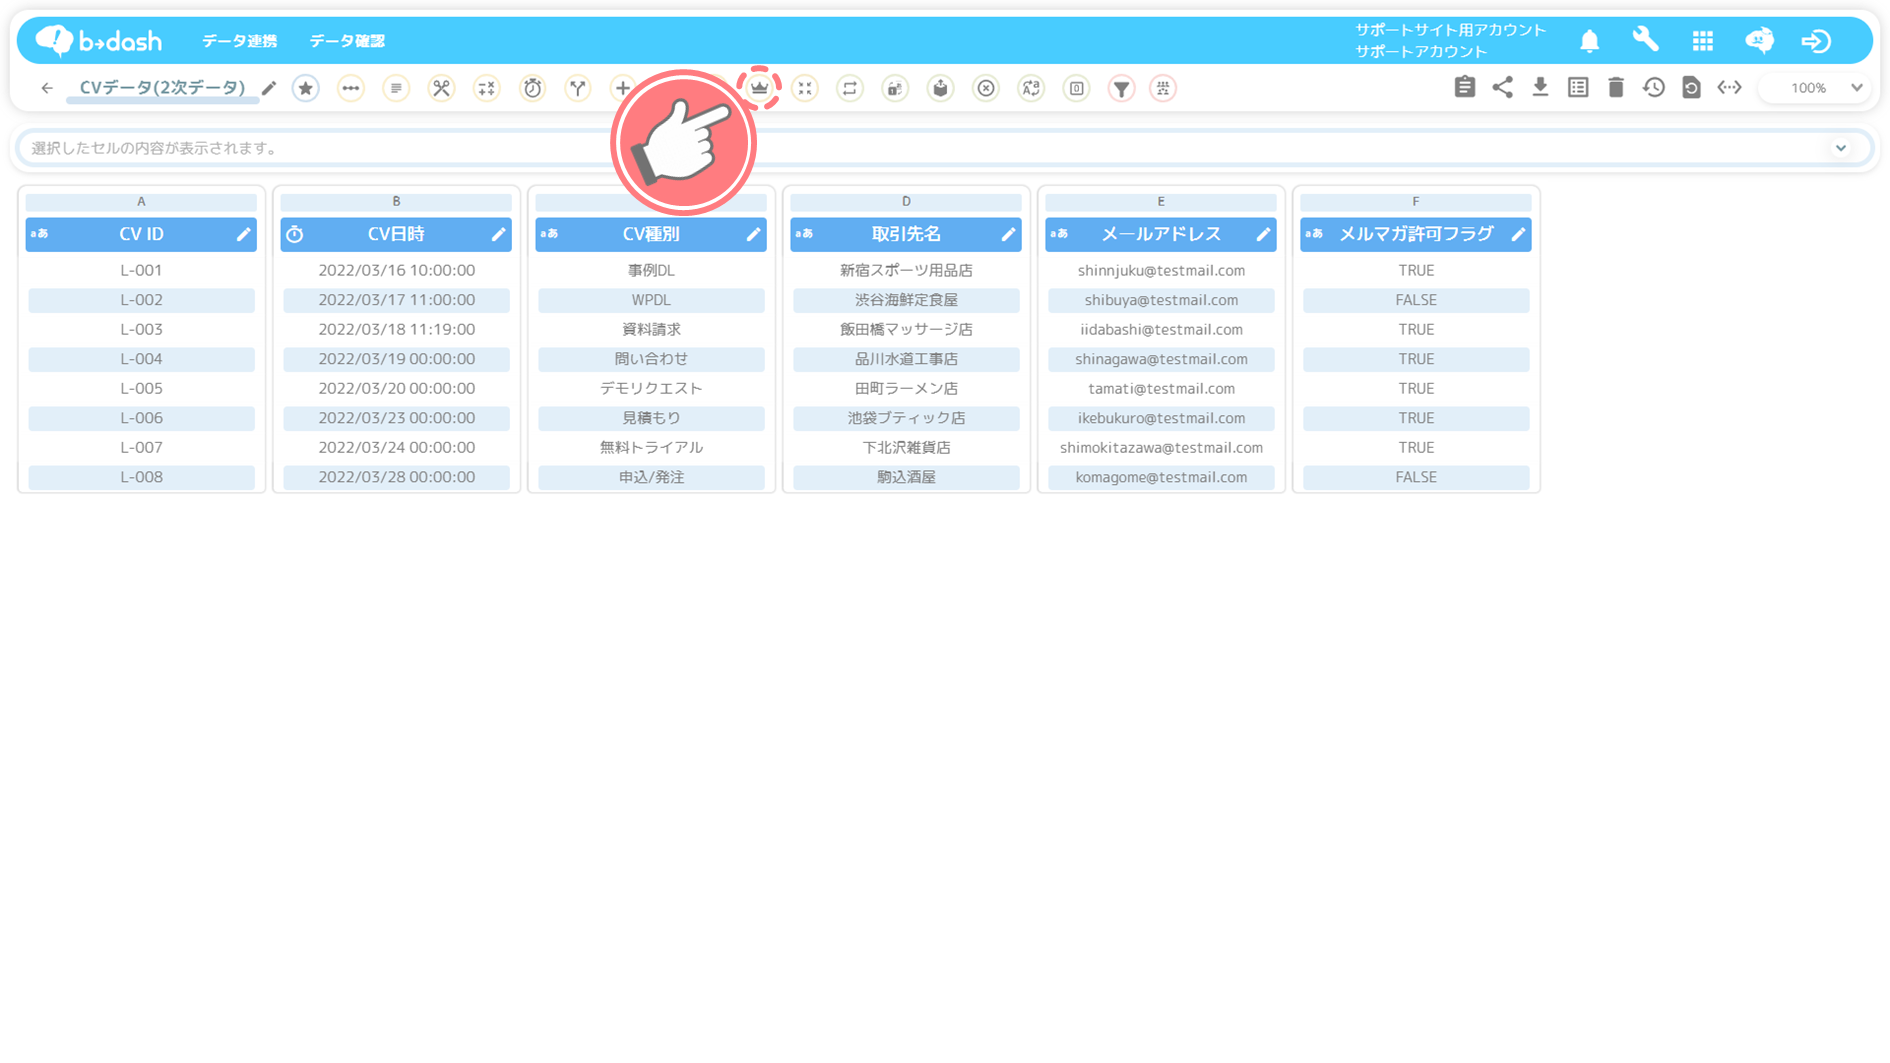Click the logout arrow icon
The image size is (1890, 1063).
1816,41
